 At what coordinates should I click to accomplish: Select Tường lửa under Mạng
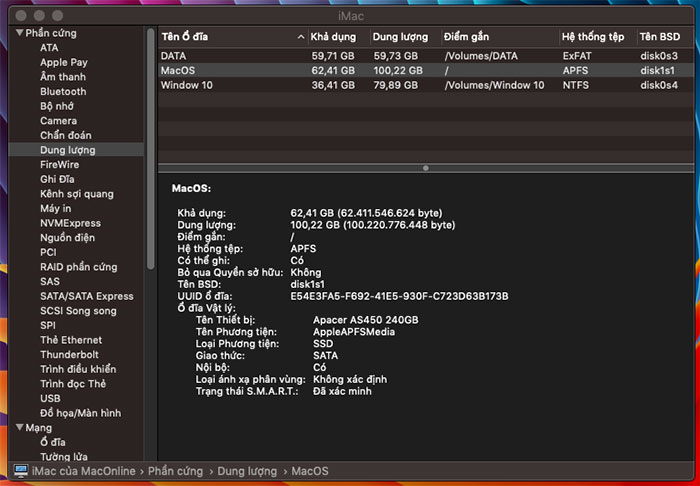pos(64,457)
